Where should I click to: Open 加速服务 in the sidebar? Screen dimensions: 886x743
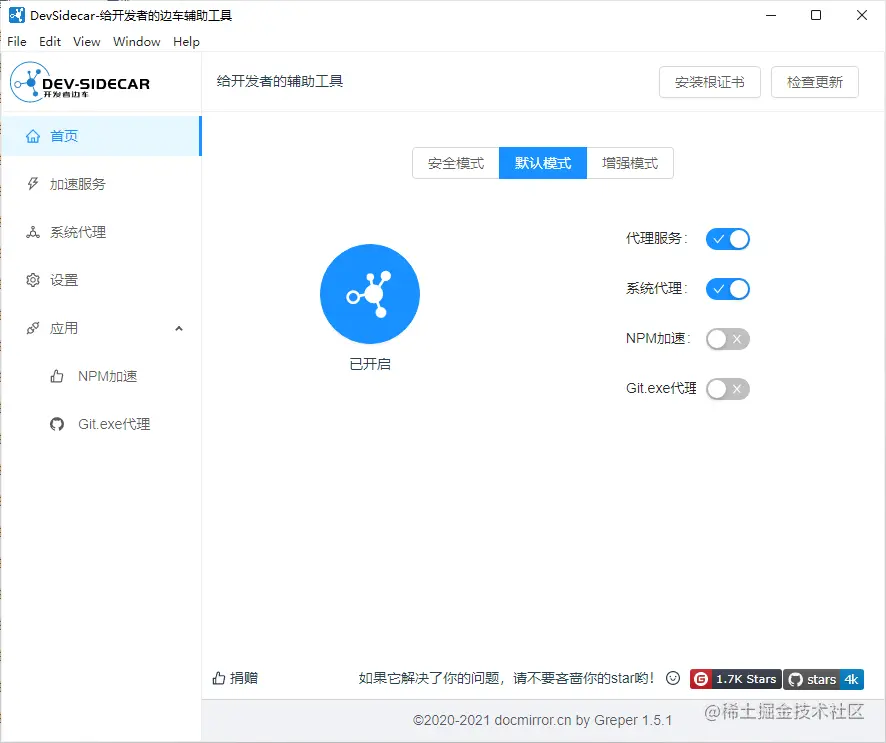[101, 184]
